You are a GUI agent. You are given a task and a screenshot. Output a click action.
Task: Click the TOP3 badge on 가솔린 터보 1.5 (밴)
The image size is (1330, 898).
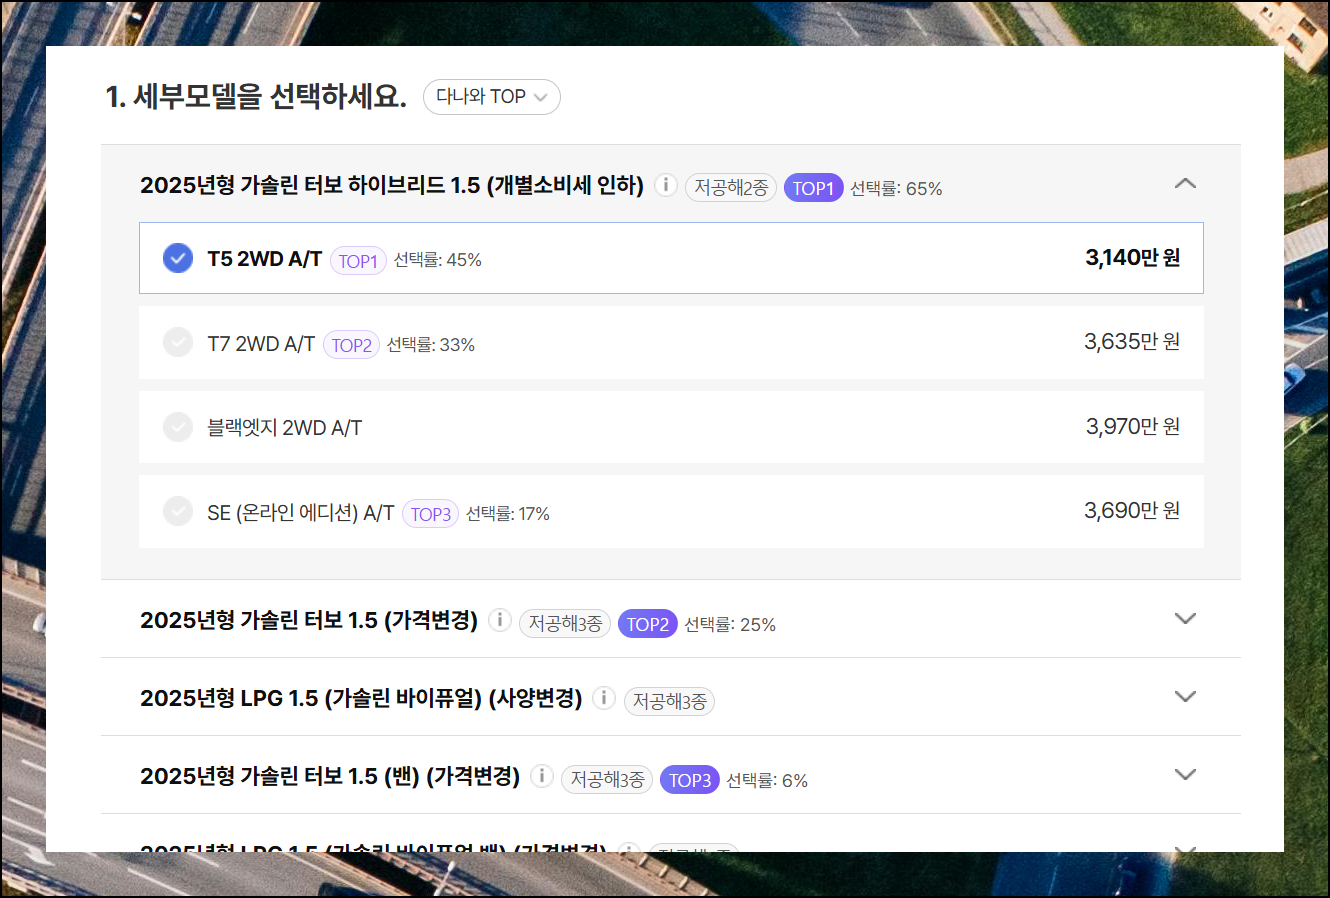(690, 780)
